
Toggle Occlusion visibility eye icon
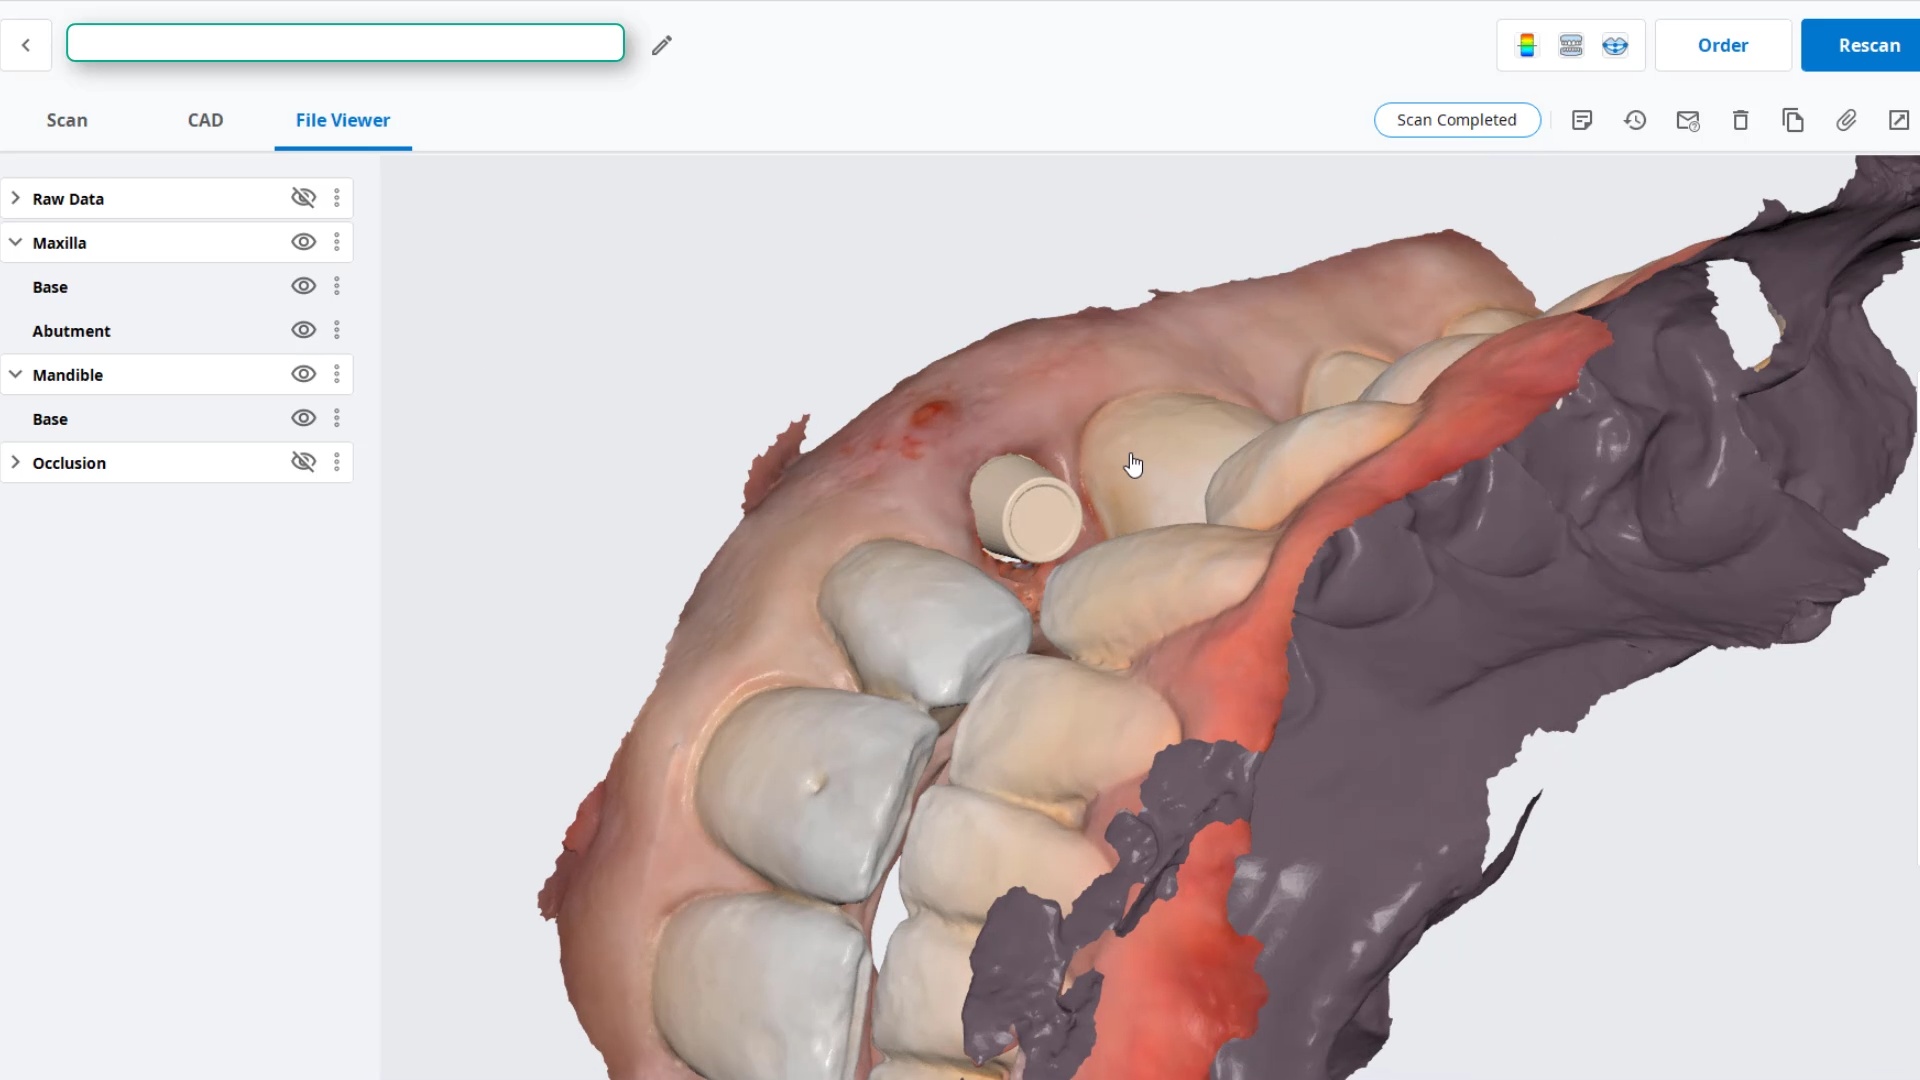pos(303,462)
